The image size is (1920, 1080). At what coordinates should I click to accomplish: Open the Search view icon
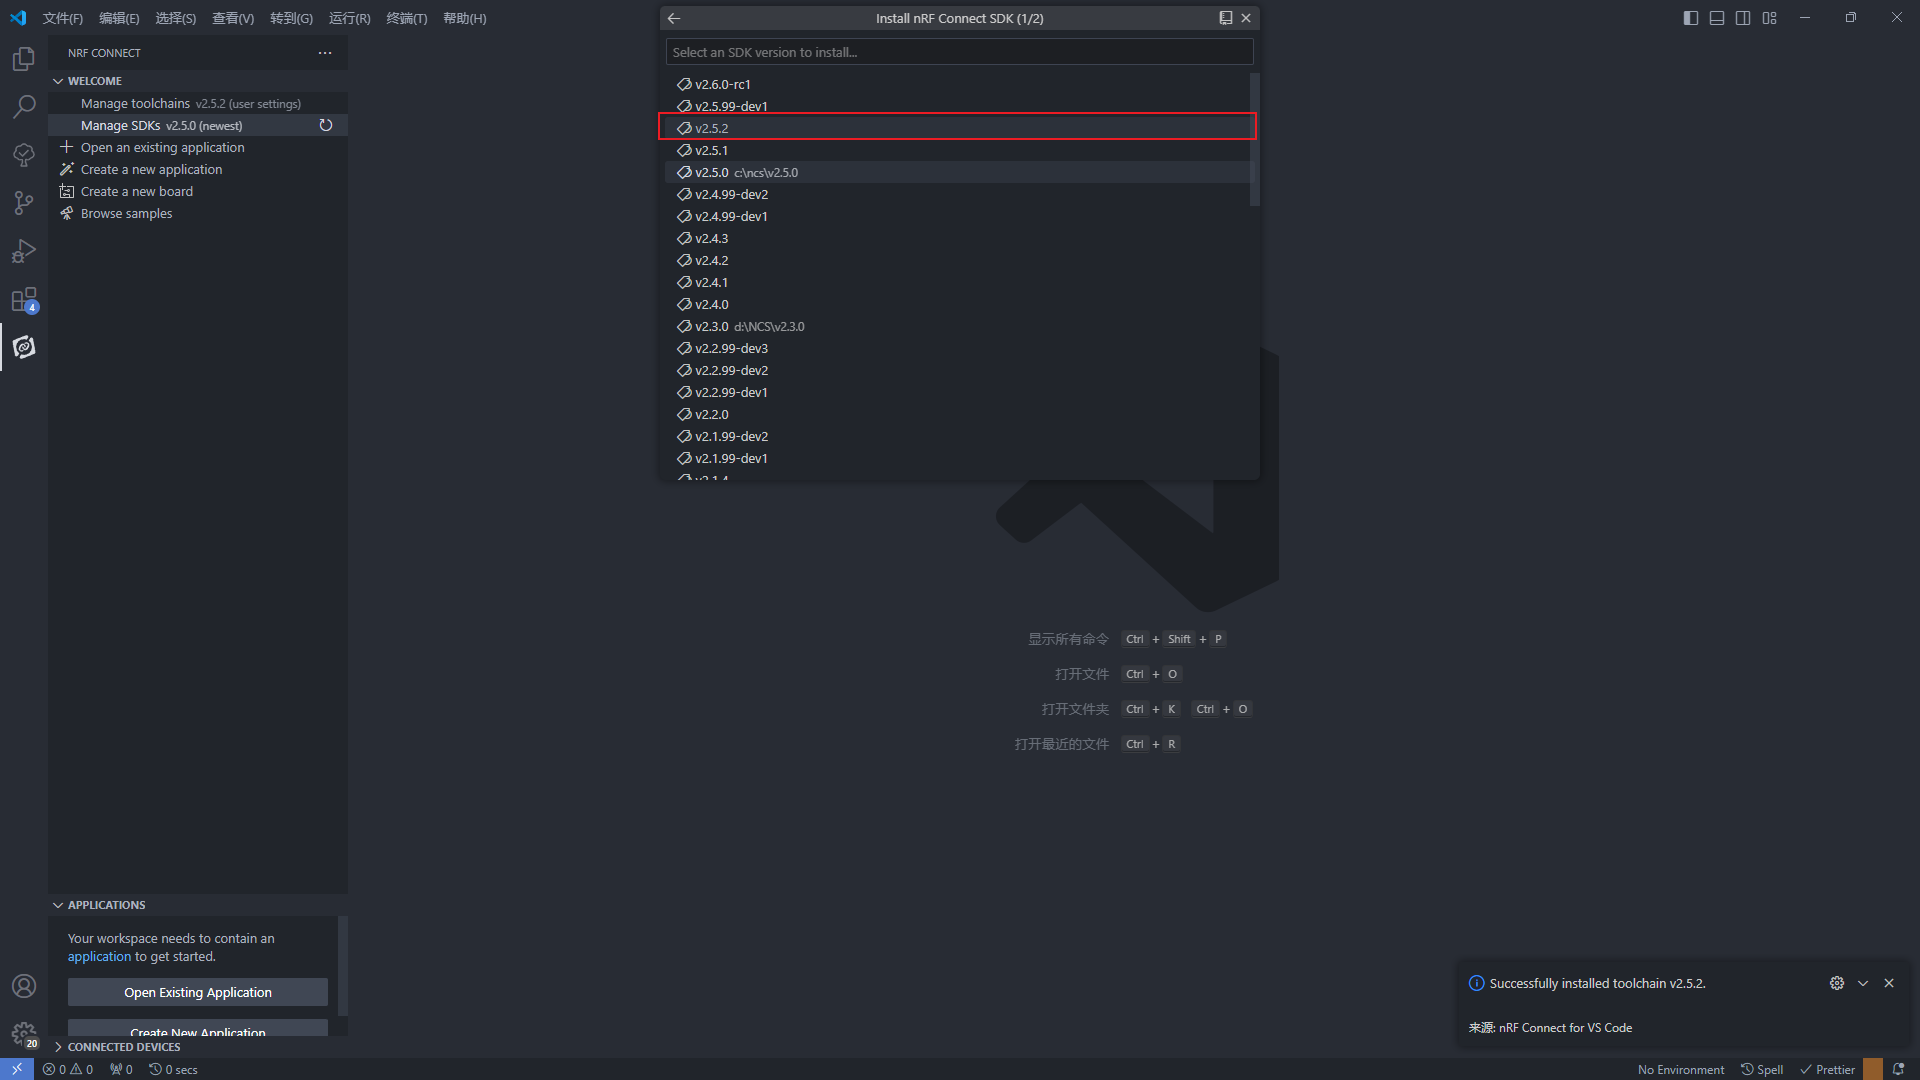[x=24, y=106]
